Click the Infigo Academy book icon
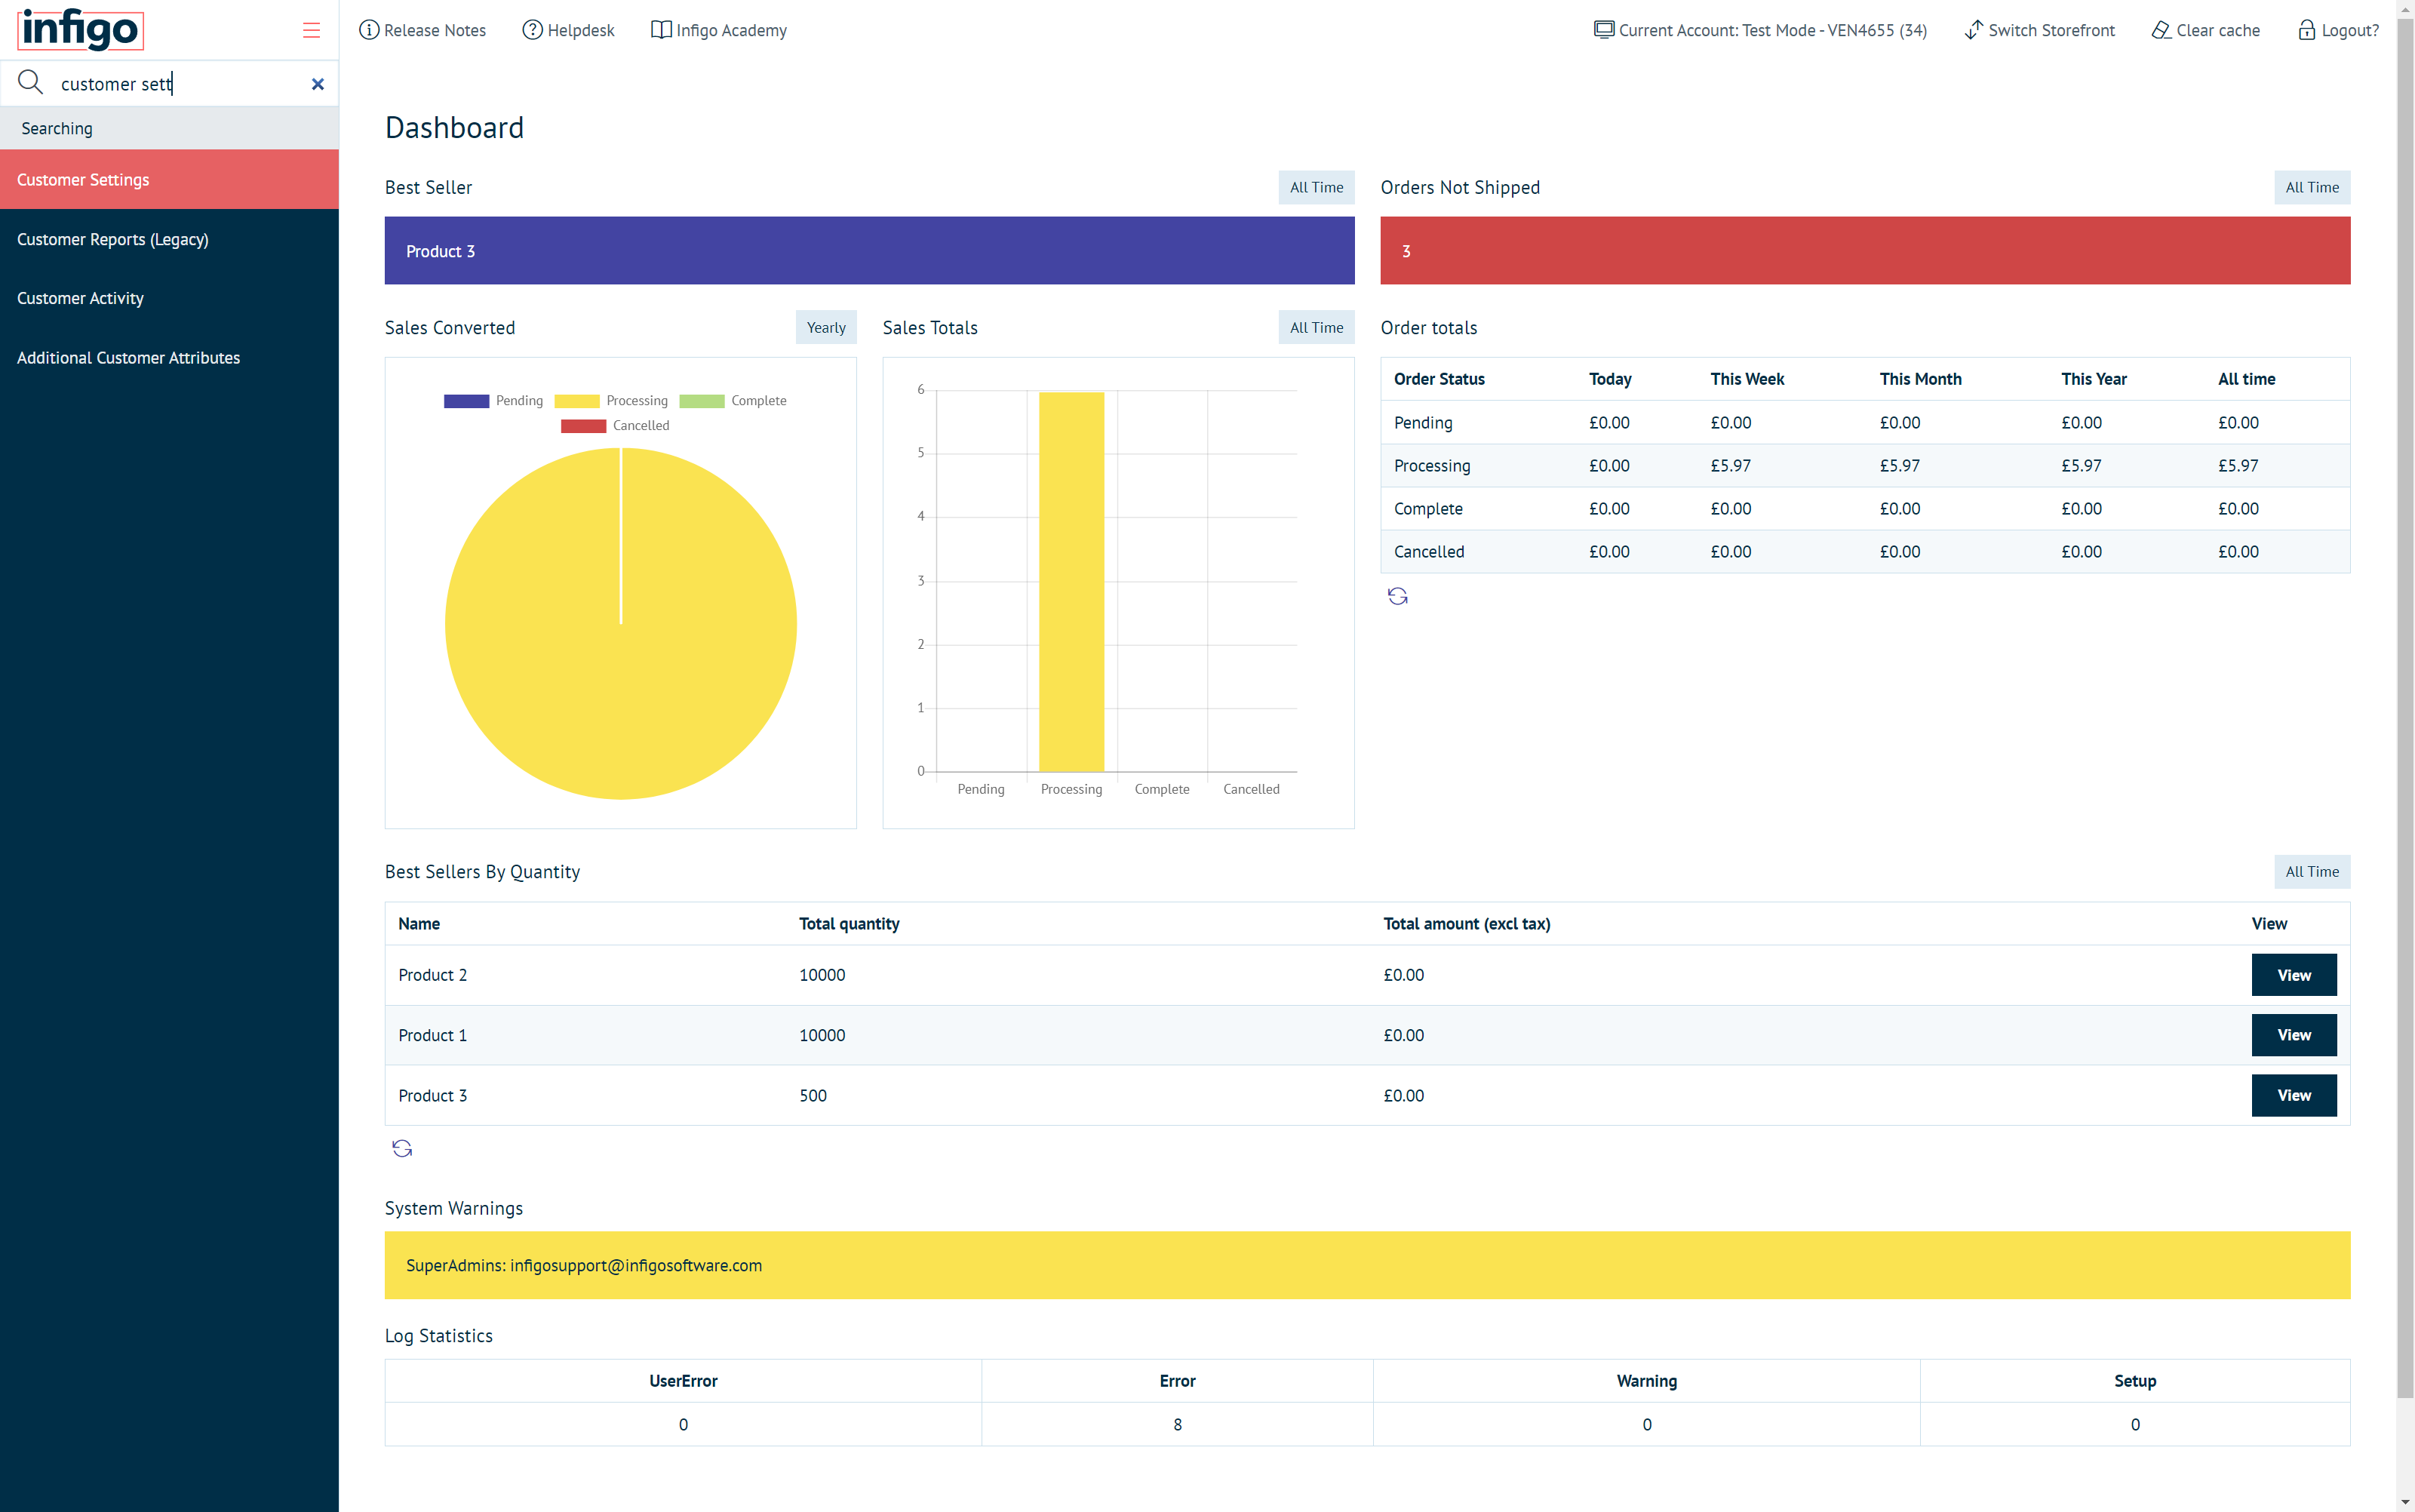The height and width of the screenshot is (1512, 2415). click(x=661, y=30)
